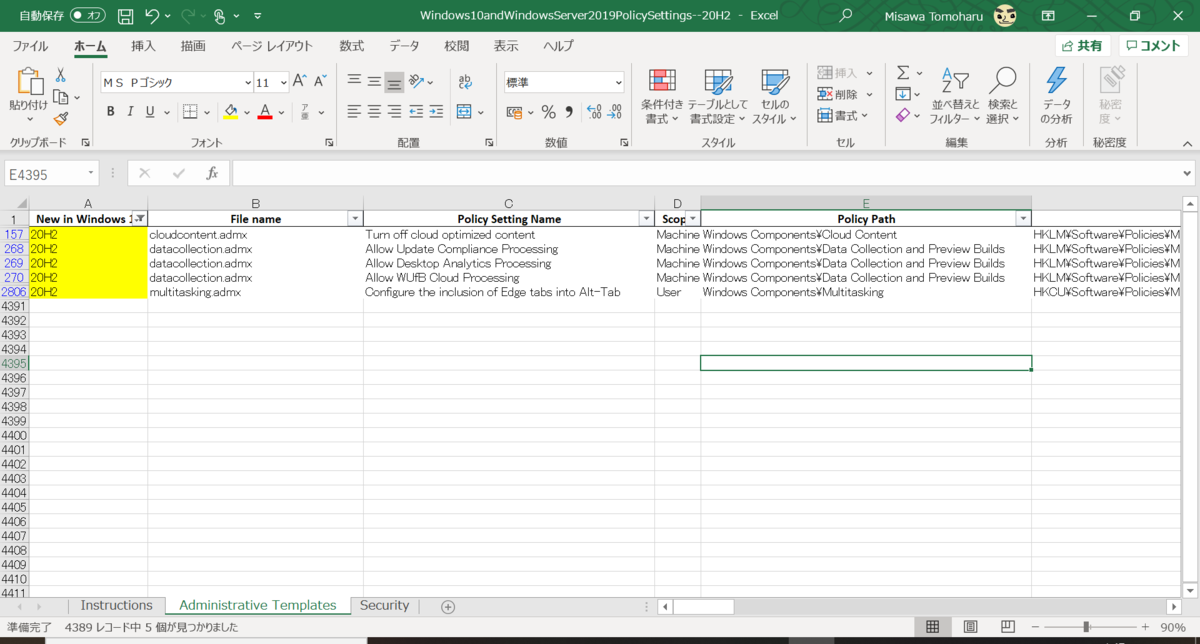The image size is (1200, 644).
Task: Click the Undo arrow icon
Action: (152, 16)
